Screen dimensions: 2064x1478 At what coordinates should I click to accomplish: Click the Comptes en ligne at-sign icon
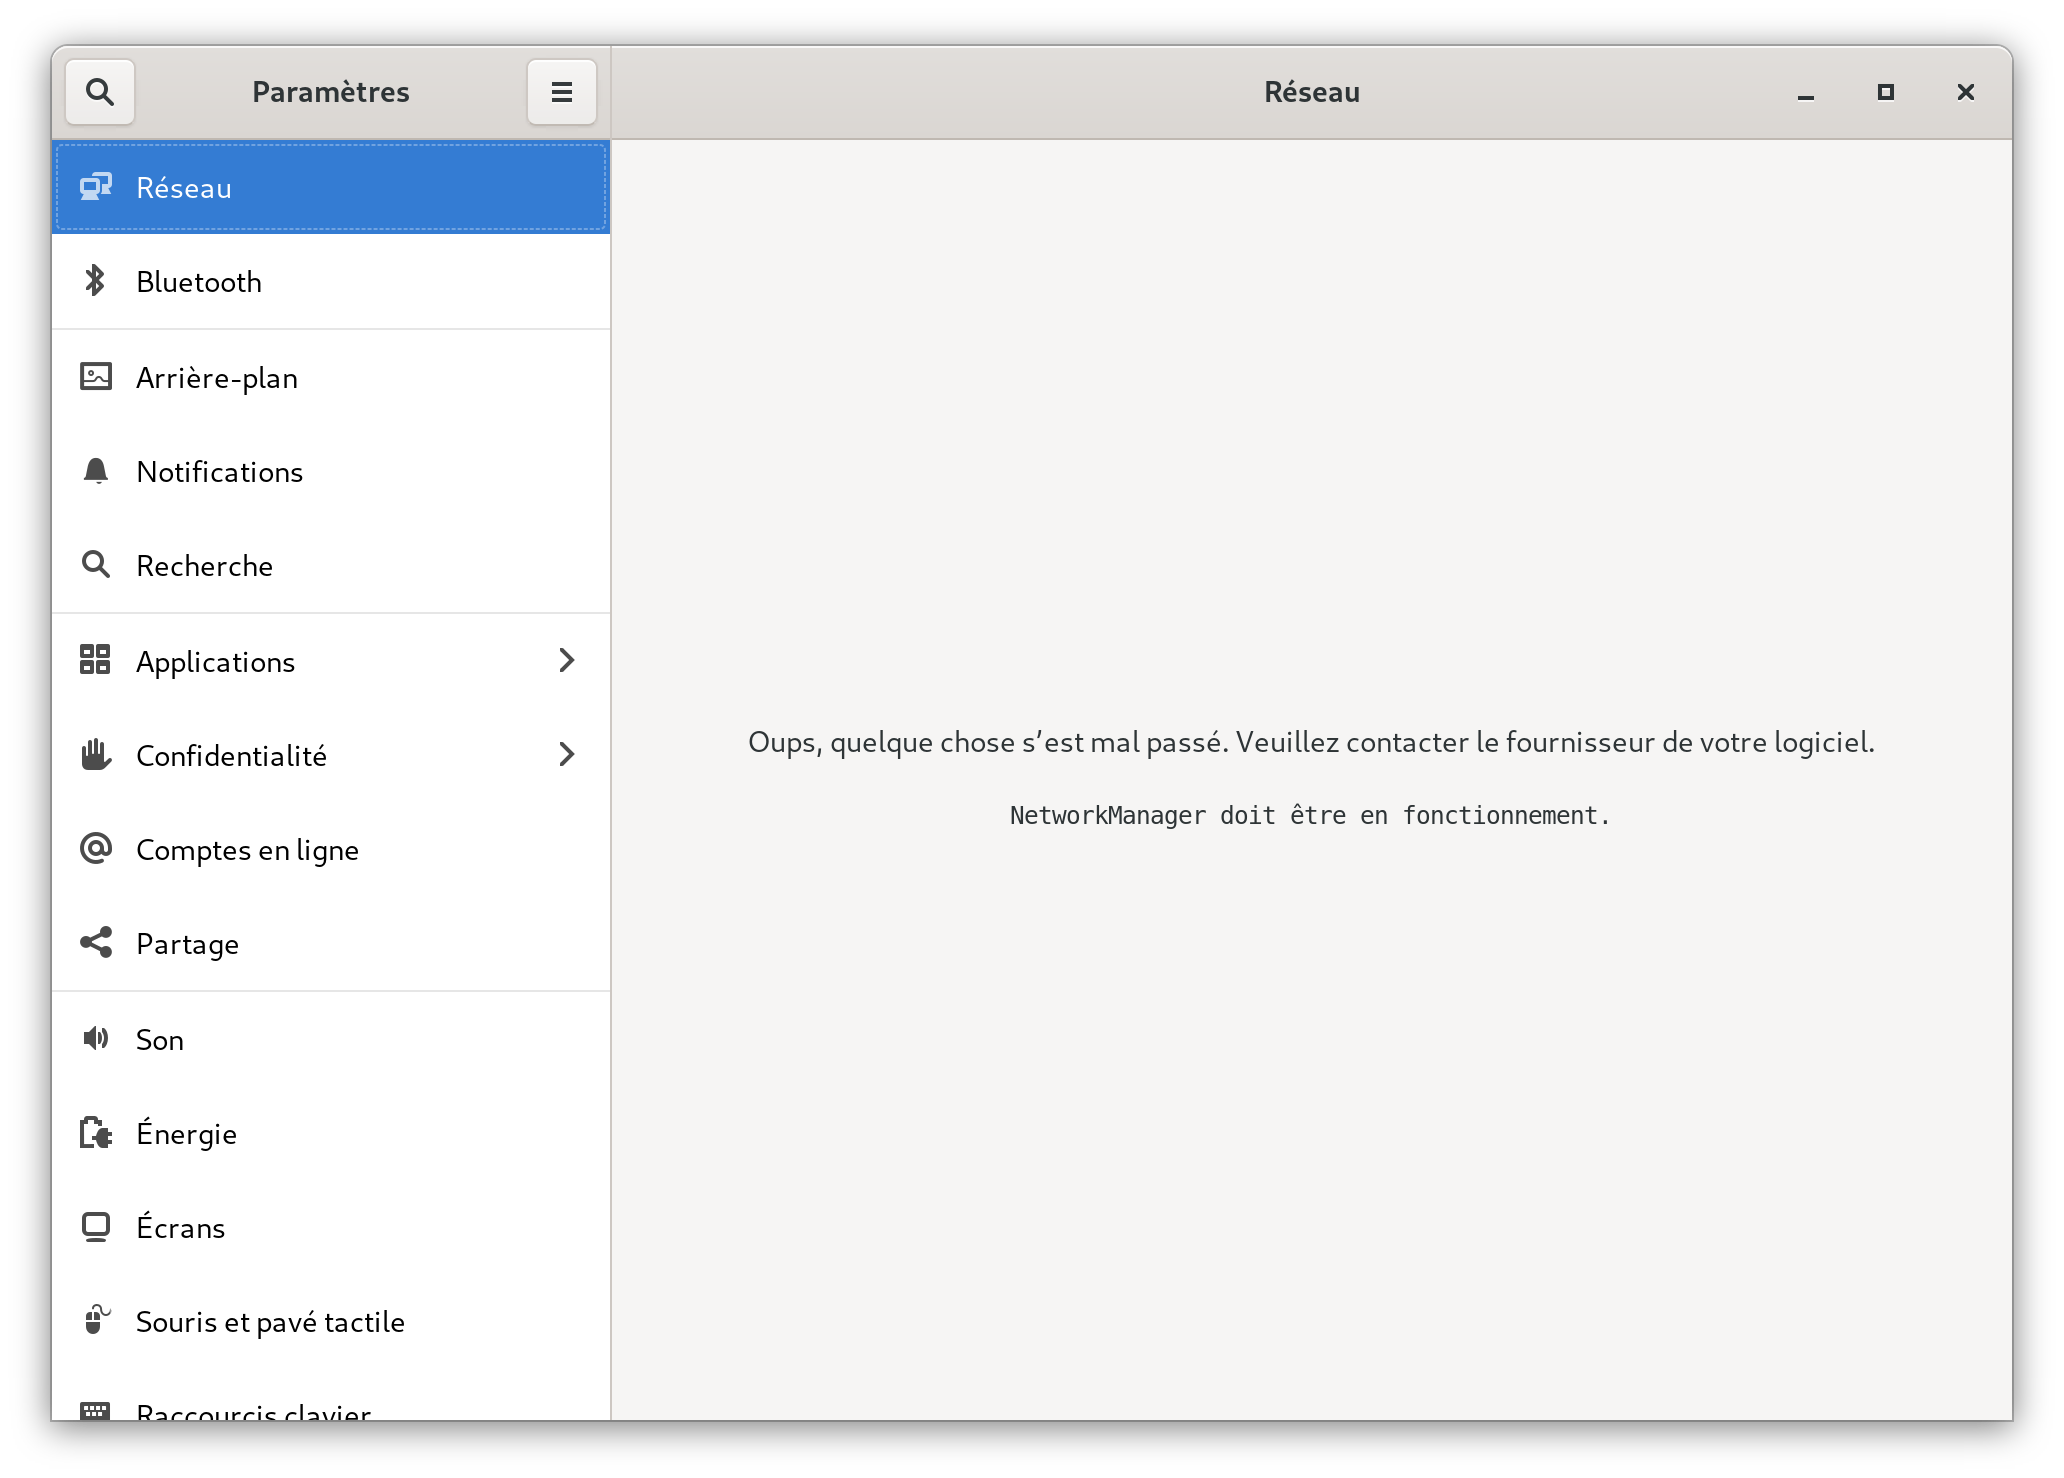click(96, 849)
